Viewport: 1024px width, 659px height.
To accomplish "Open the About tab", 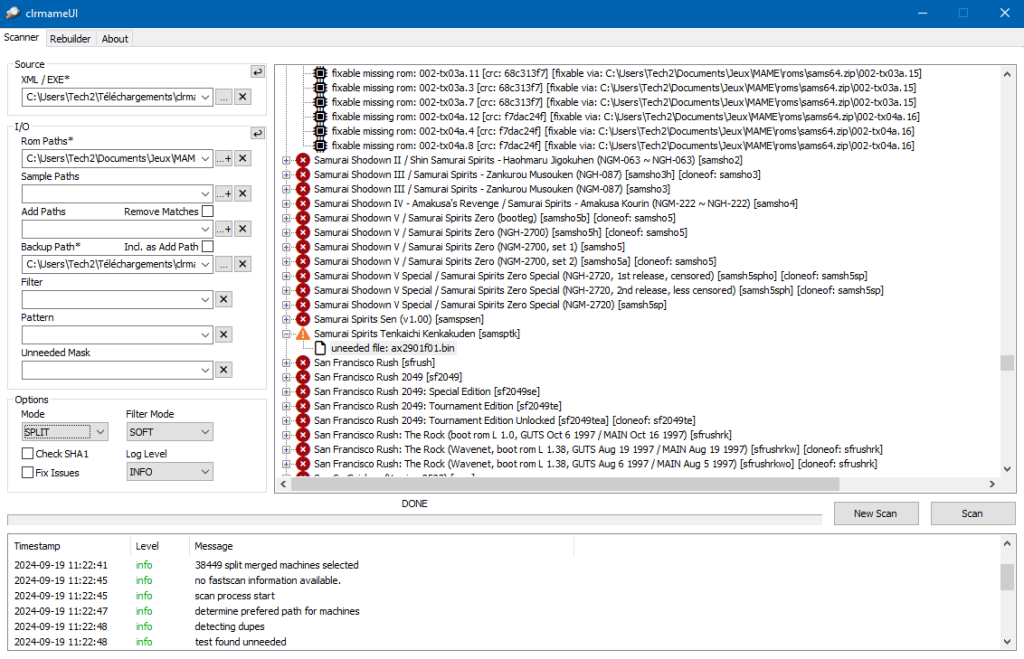I will [x=114, y=38].
